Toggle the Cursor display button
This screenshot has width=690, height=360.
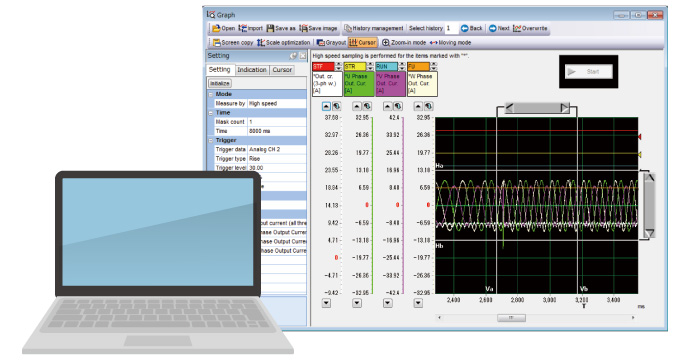coord(363,43)
